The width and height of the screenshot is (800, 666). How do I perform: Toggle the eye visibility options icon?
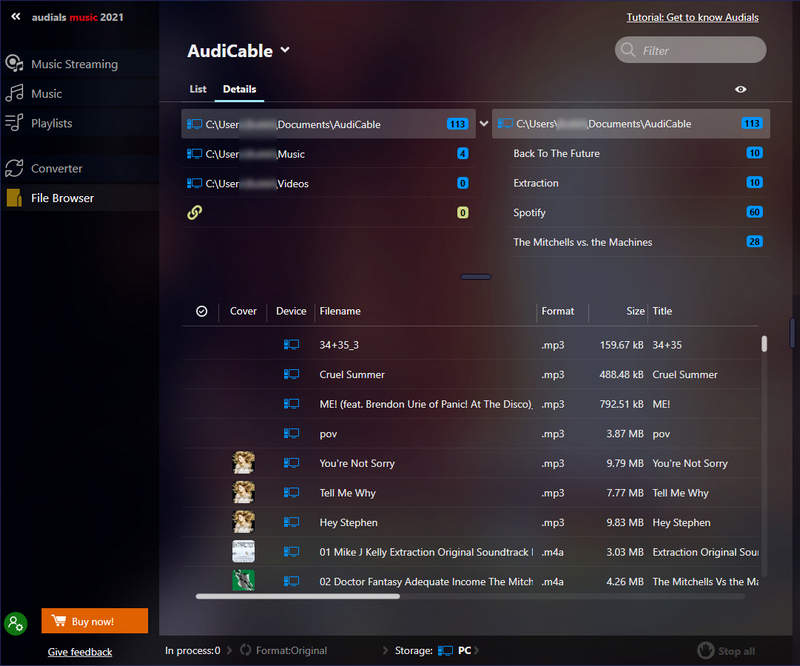pyautogui.click(x=740, y=89)
